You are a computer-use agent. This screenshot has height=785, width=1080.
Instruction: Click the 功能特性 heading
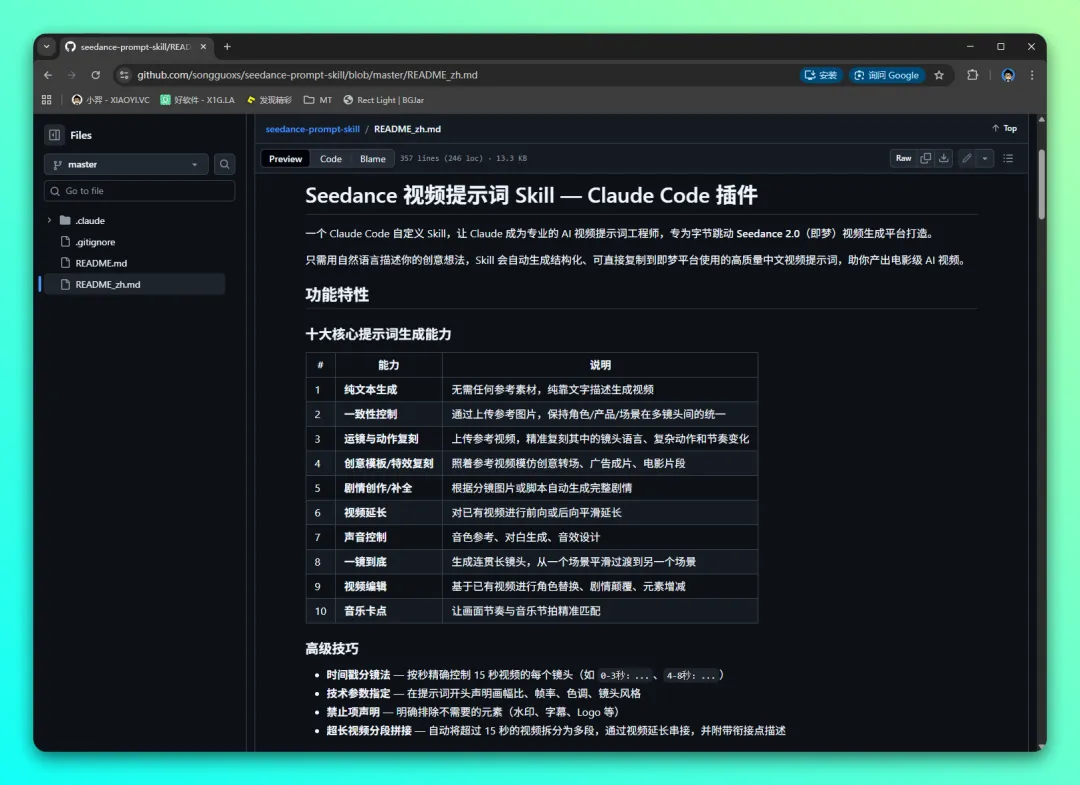[337, 295]
